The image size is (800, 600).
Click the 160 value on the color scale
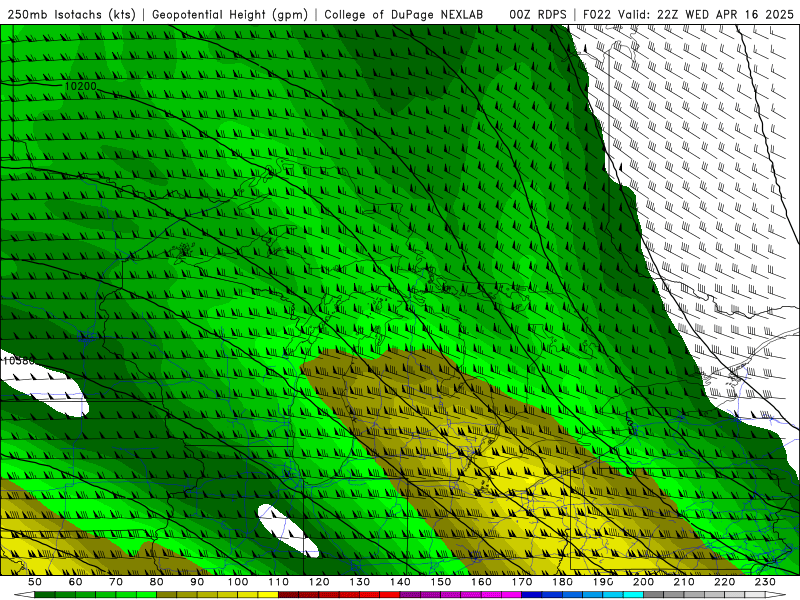(482, 582)
